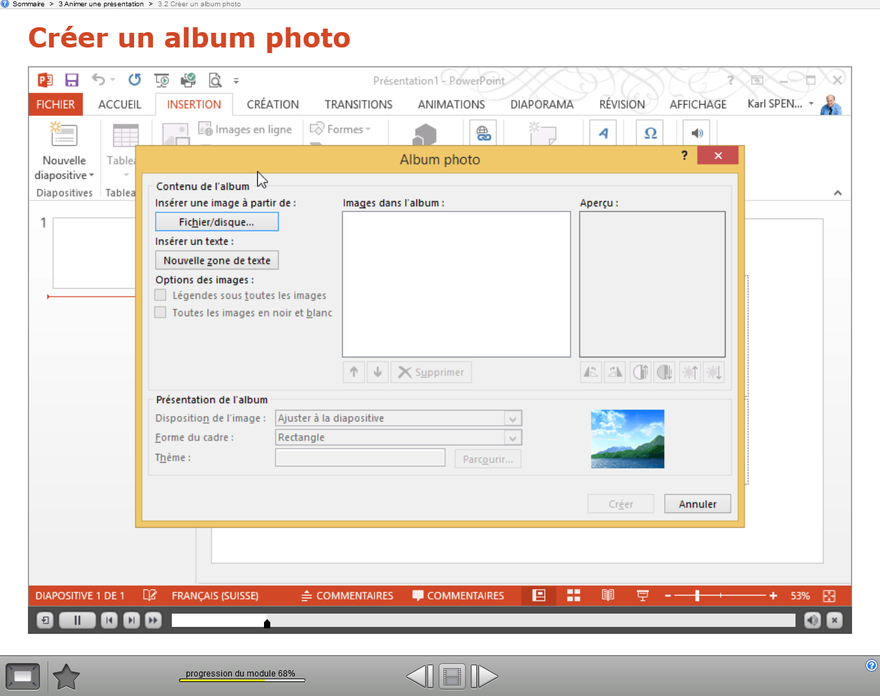Click the speaker audio icon in ribbon
880x696 pixels.
click(697, 134)
